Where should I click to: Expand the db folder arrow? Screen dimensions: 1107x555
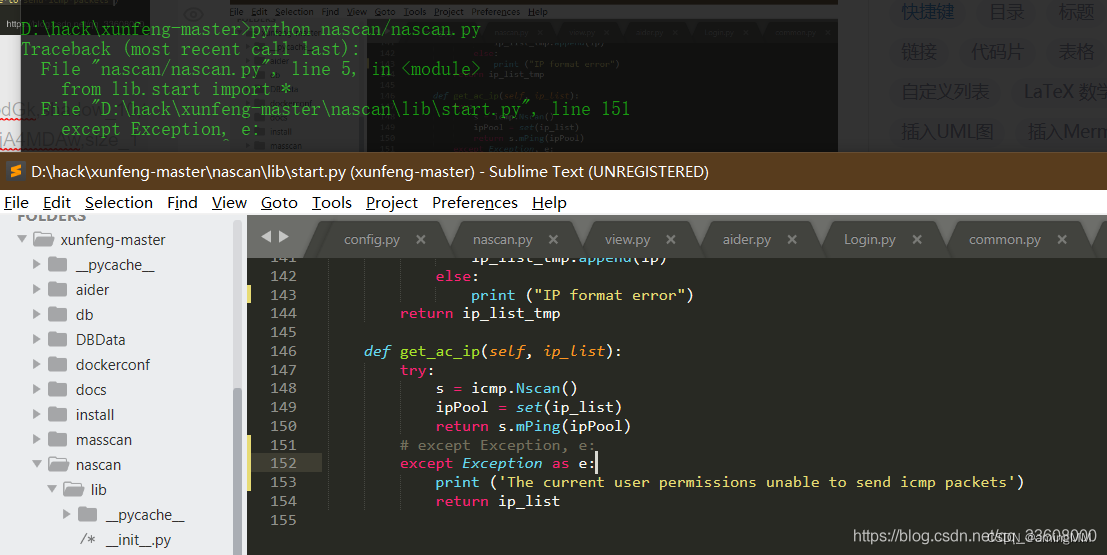pos(37,314)
